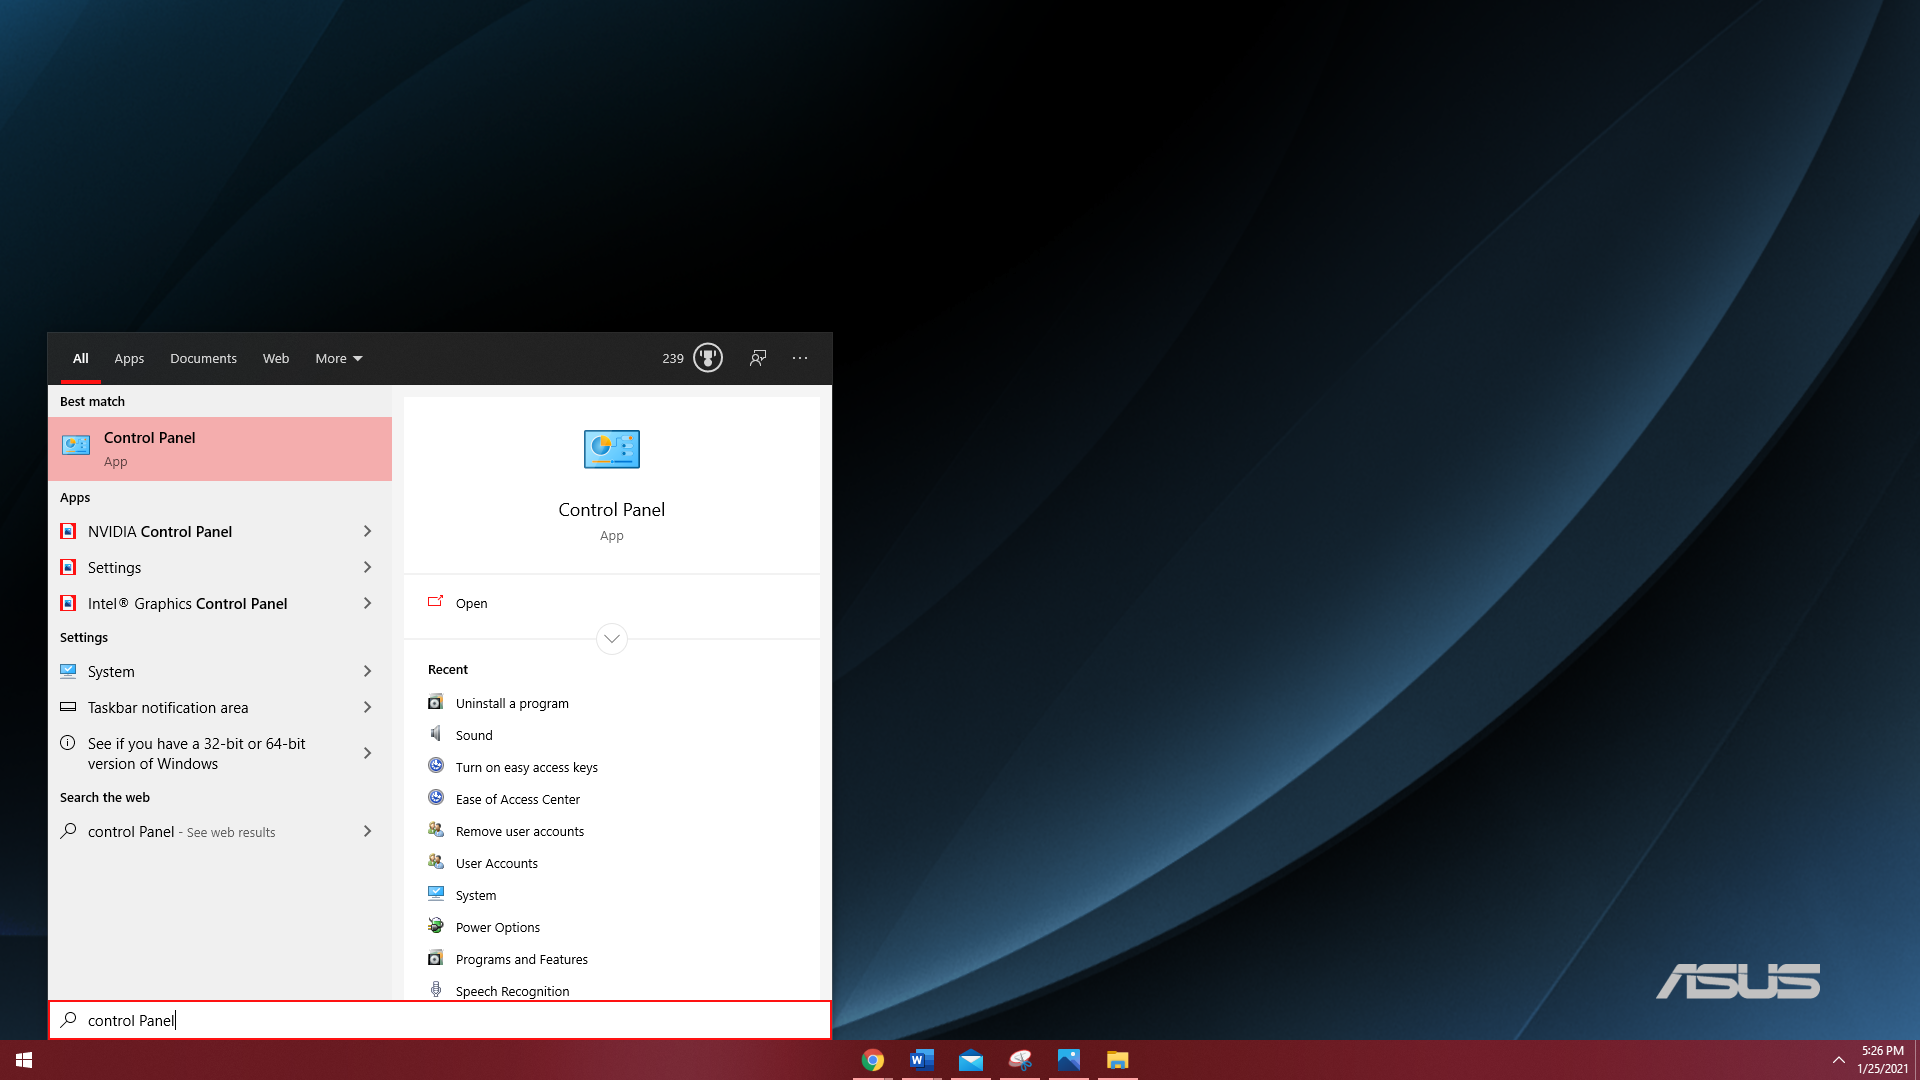Image resolution: width=1920 pixels, height=1080 pixels.
Task: Expand Taskbar notification area arrow
Action: click(367, 707)
